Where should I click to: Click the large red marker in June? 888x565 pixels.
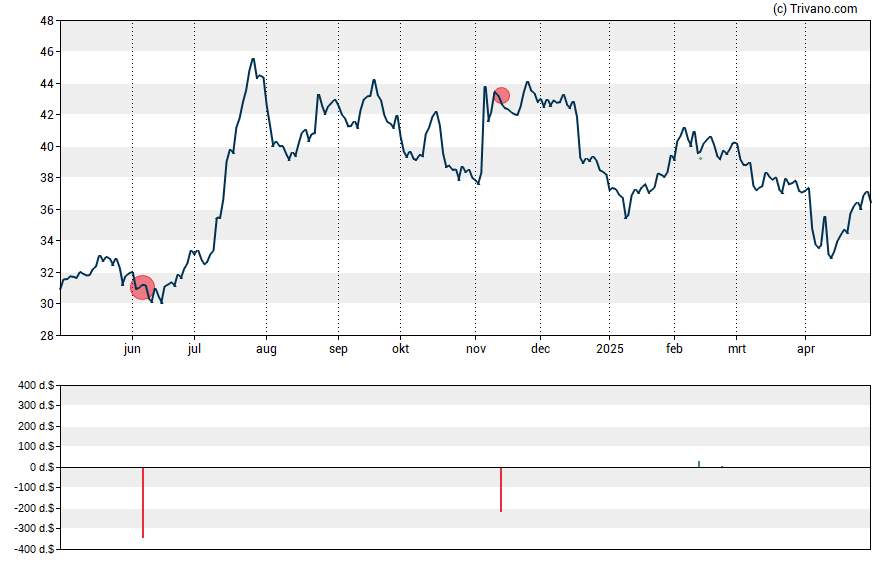pyautogui.click(x=143, y=287)
